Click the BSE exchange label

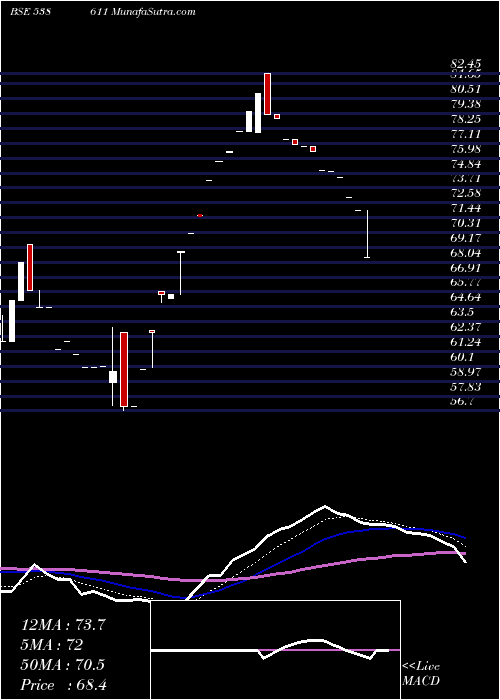[19, 11]
